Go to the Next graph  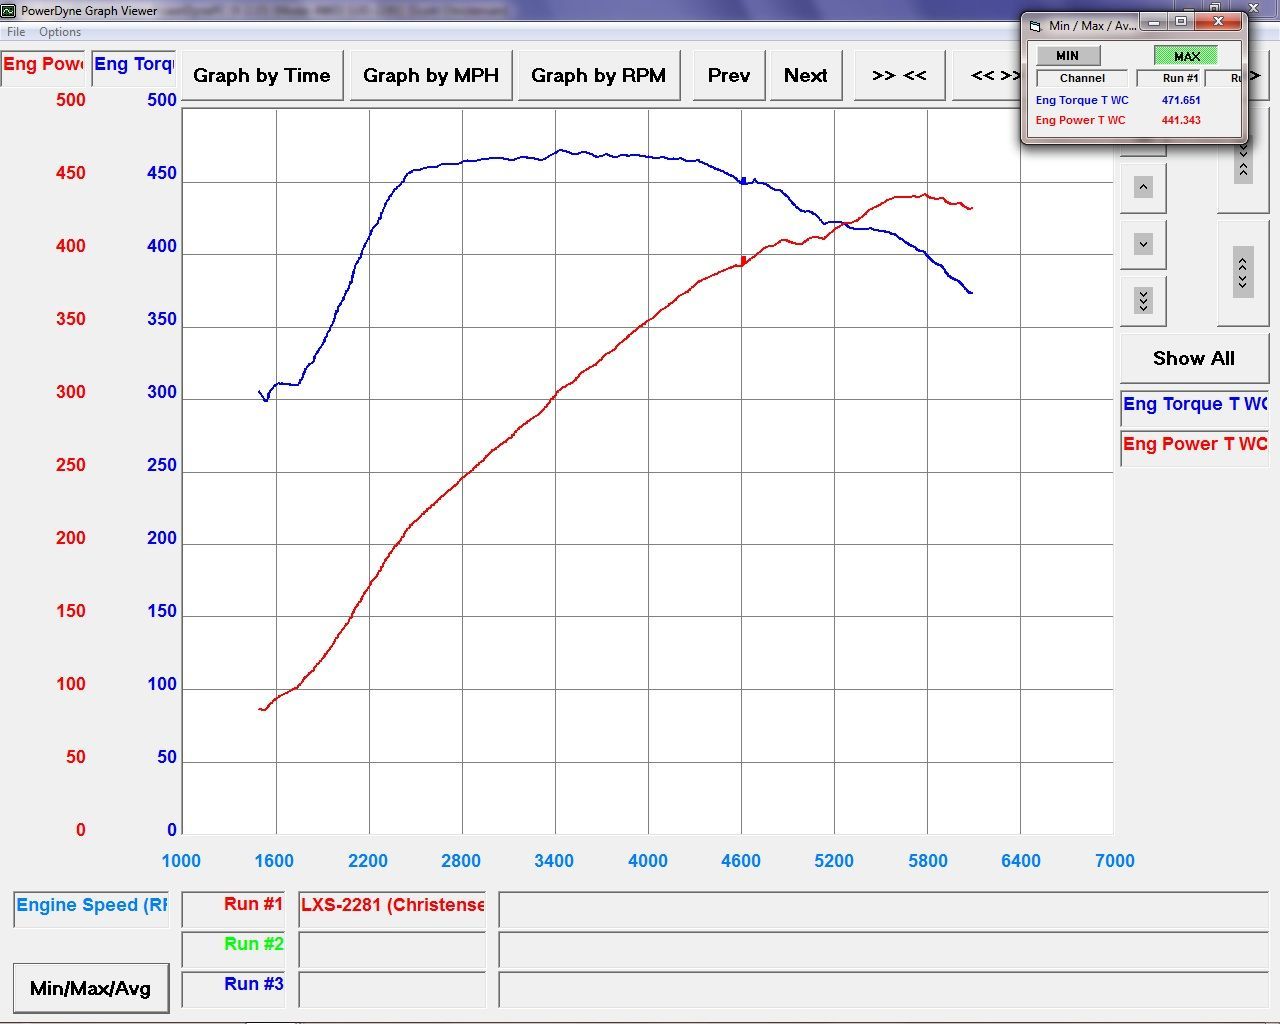[805, 76]
